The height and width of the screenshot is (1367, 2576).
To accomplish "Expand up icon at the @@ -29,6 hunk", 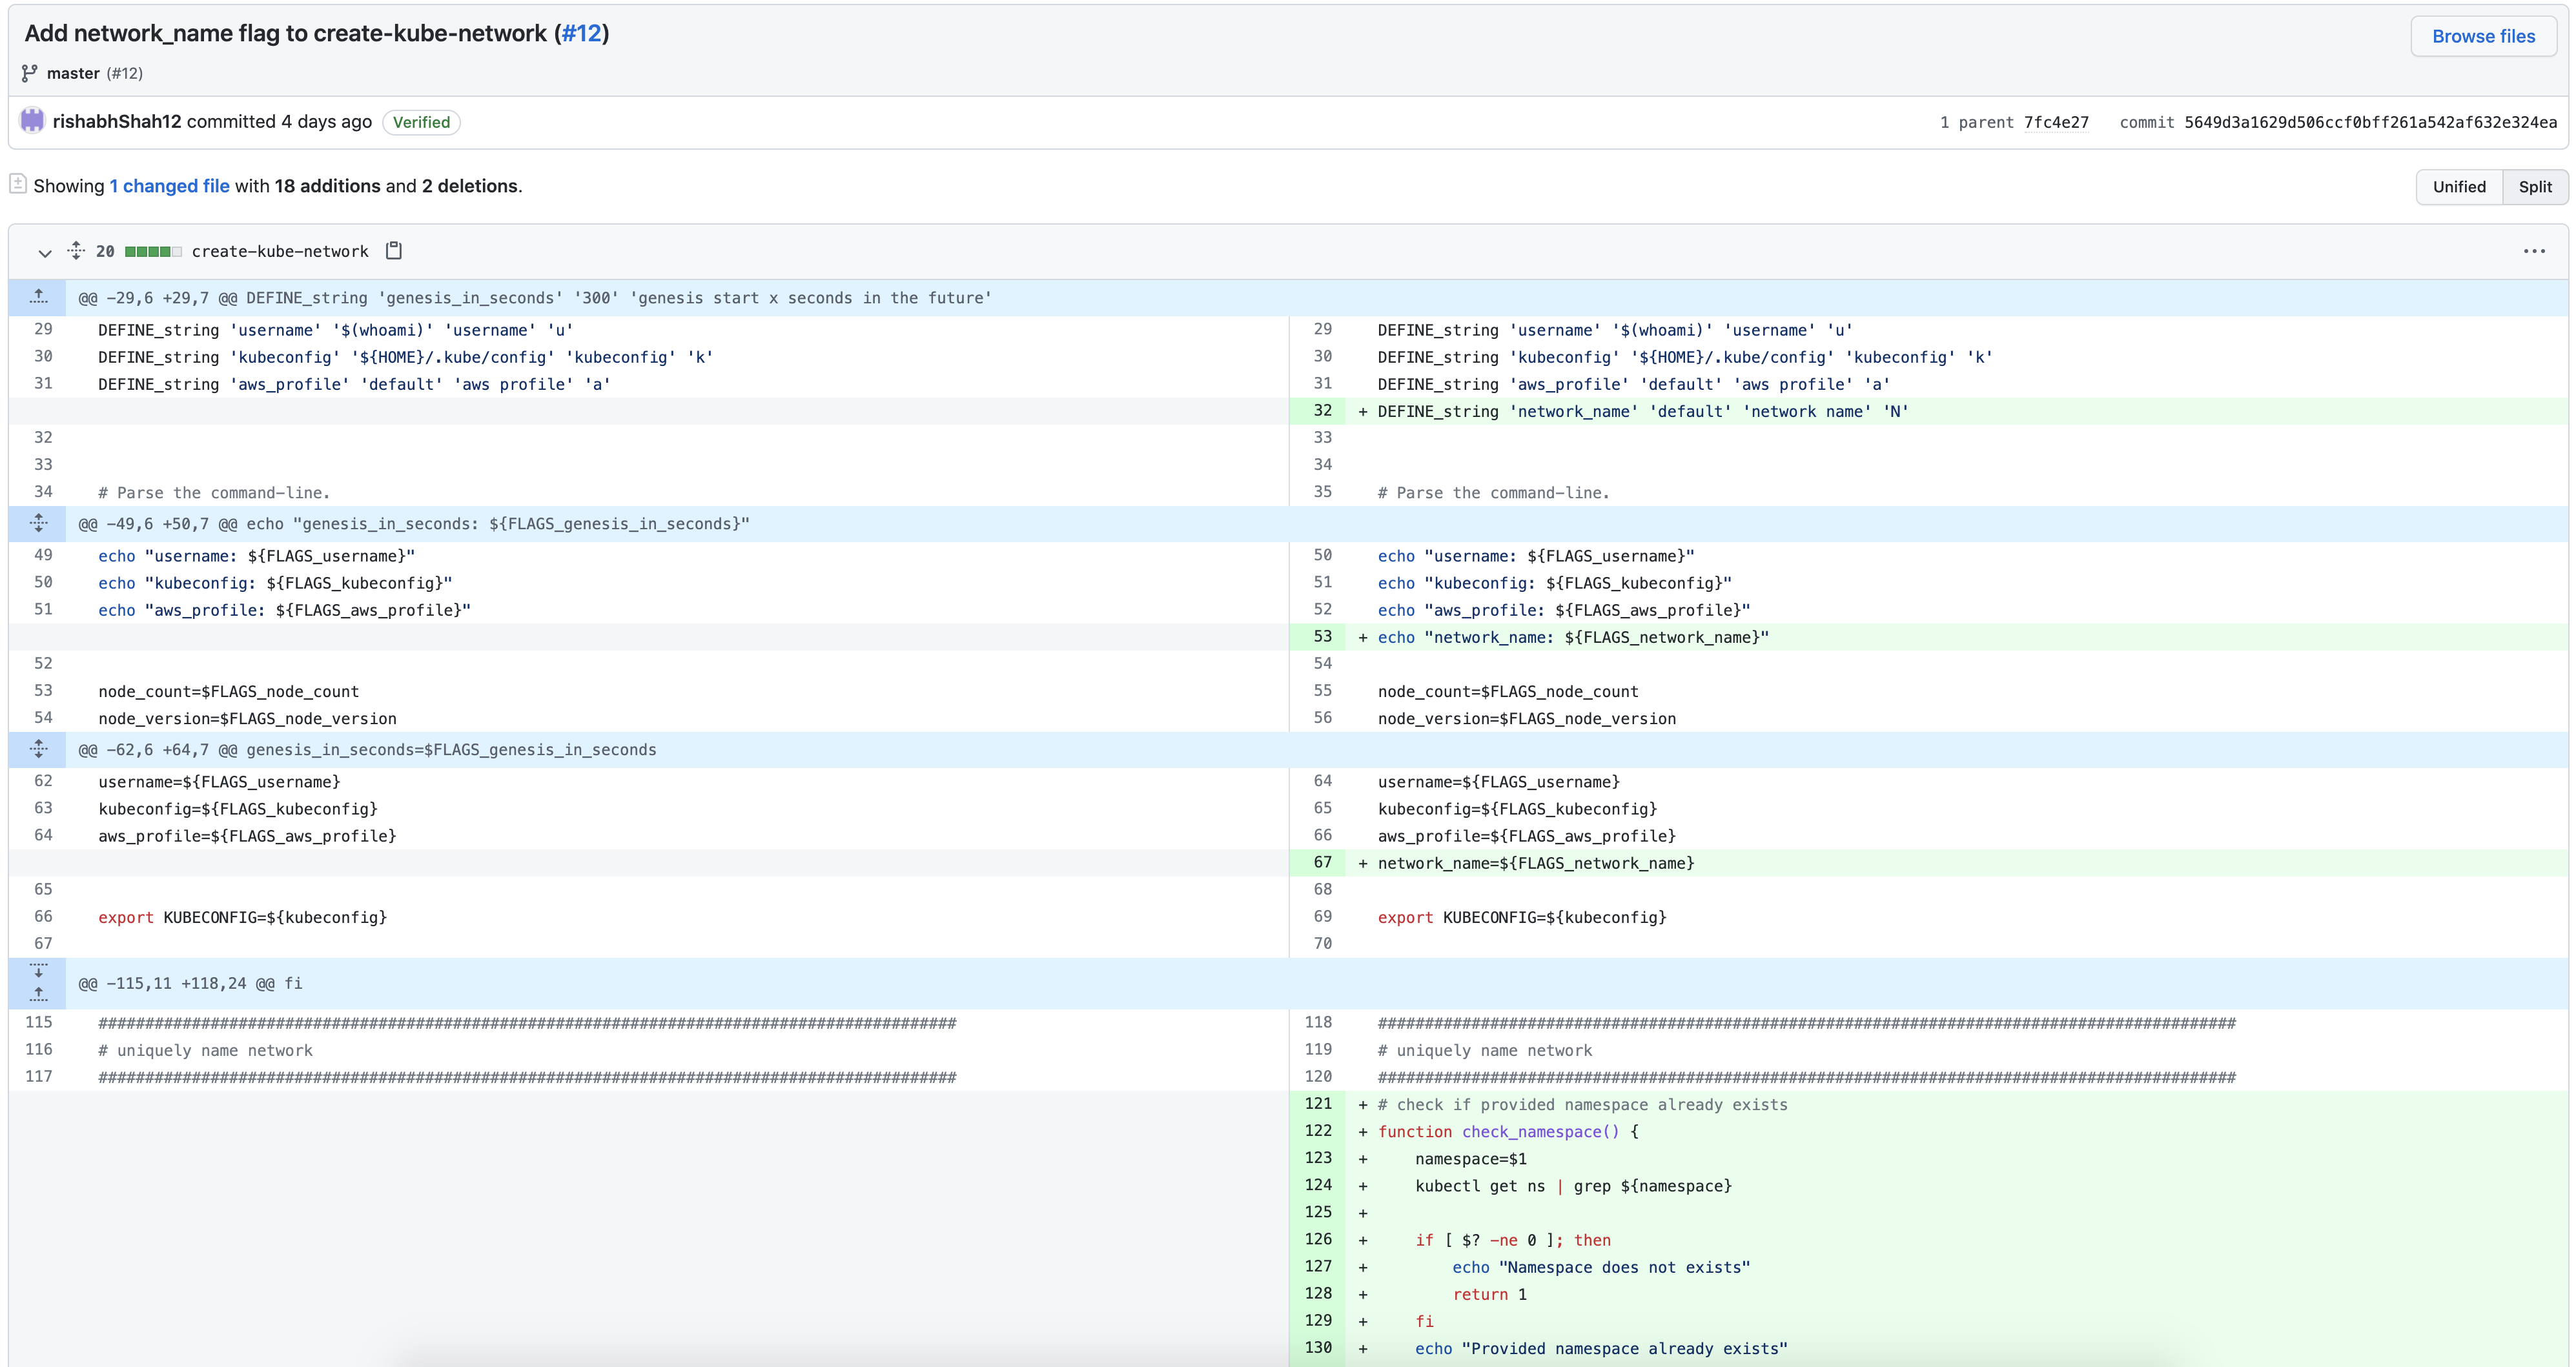I will point(39,297).
